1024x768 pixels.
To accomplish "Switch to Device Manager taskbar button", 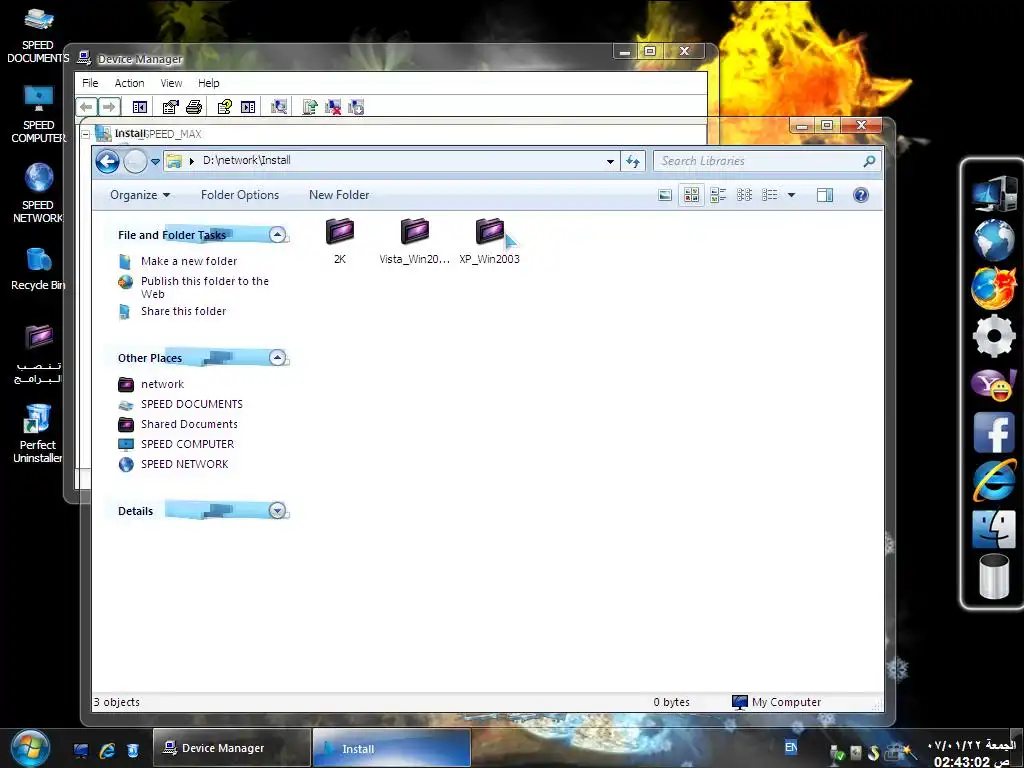I will pos(231,748).
